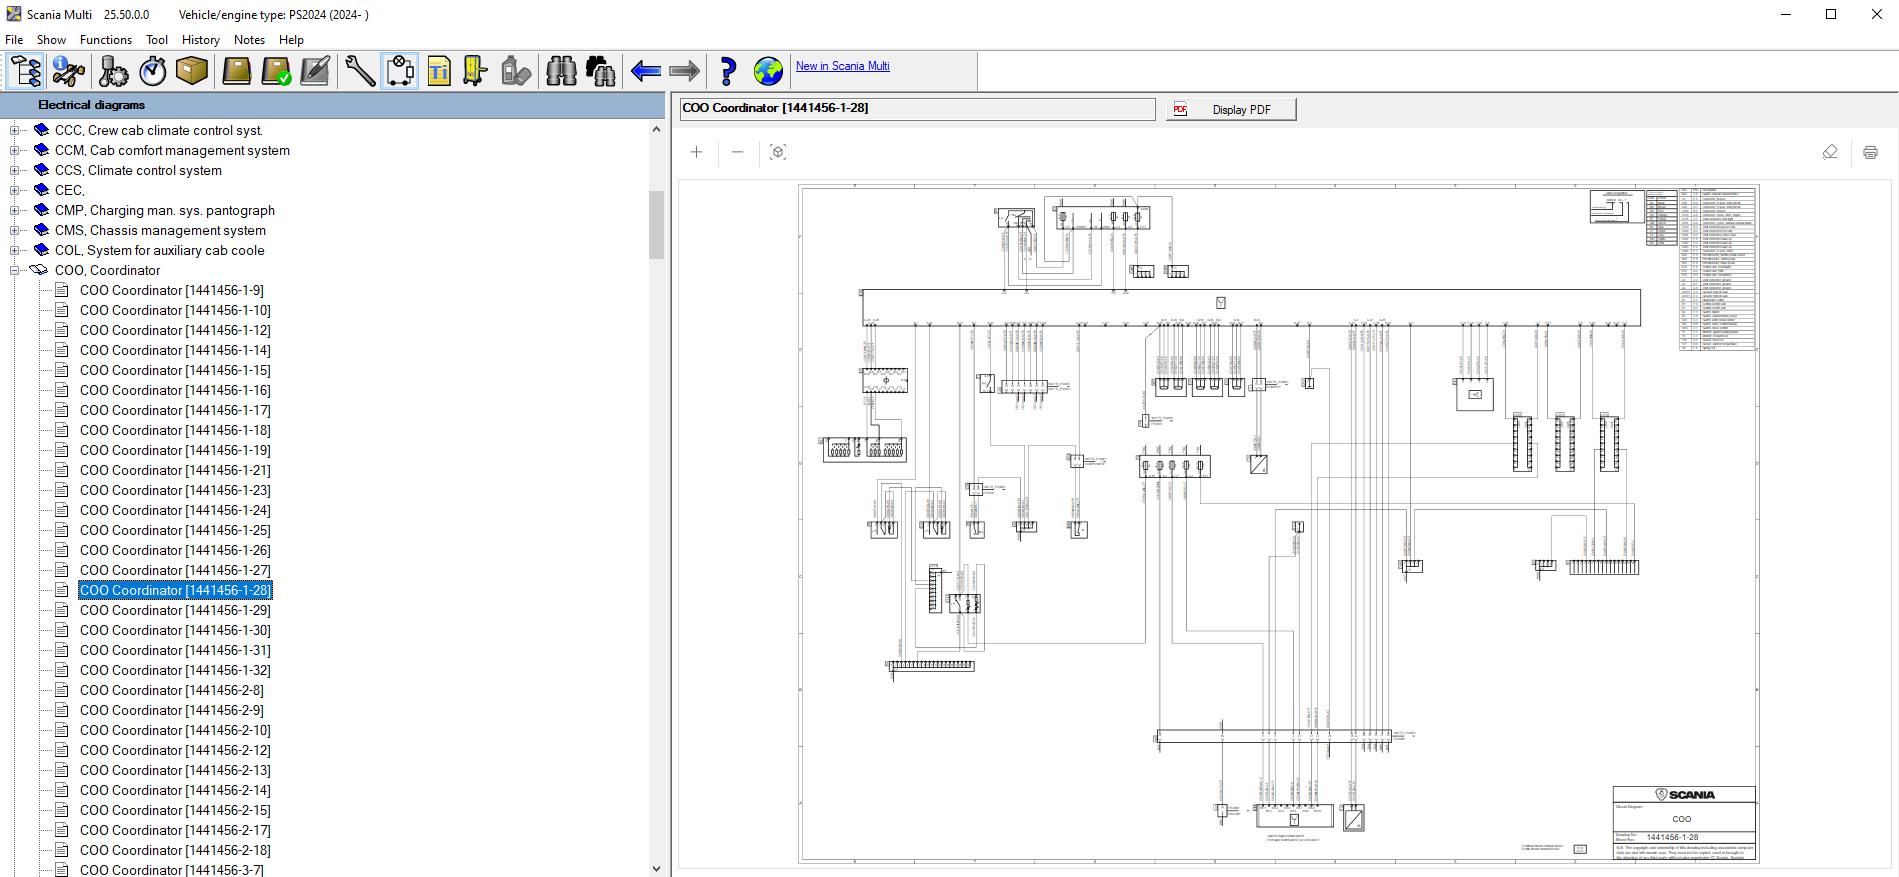Zoom in on diagram with plus button
This screenshot has width=1899, height=877.
697,152
